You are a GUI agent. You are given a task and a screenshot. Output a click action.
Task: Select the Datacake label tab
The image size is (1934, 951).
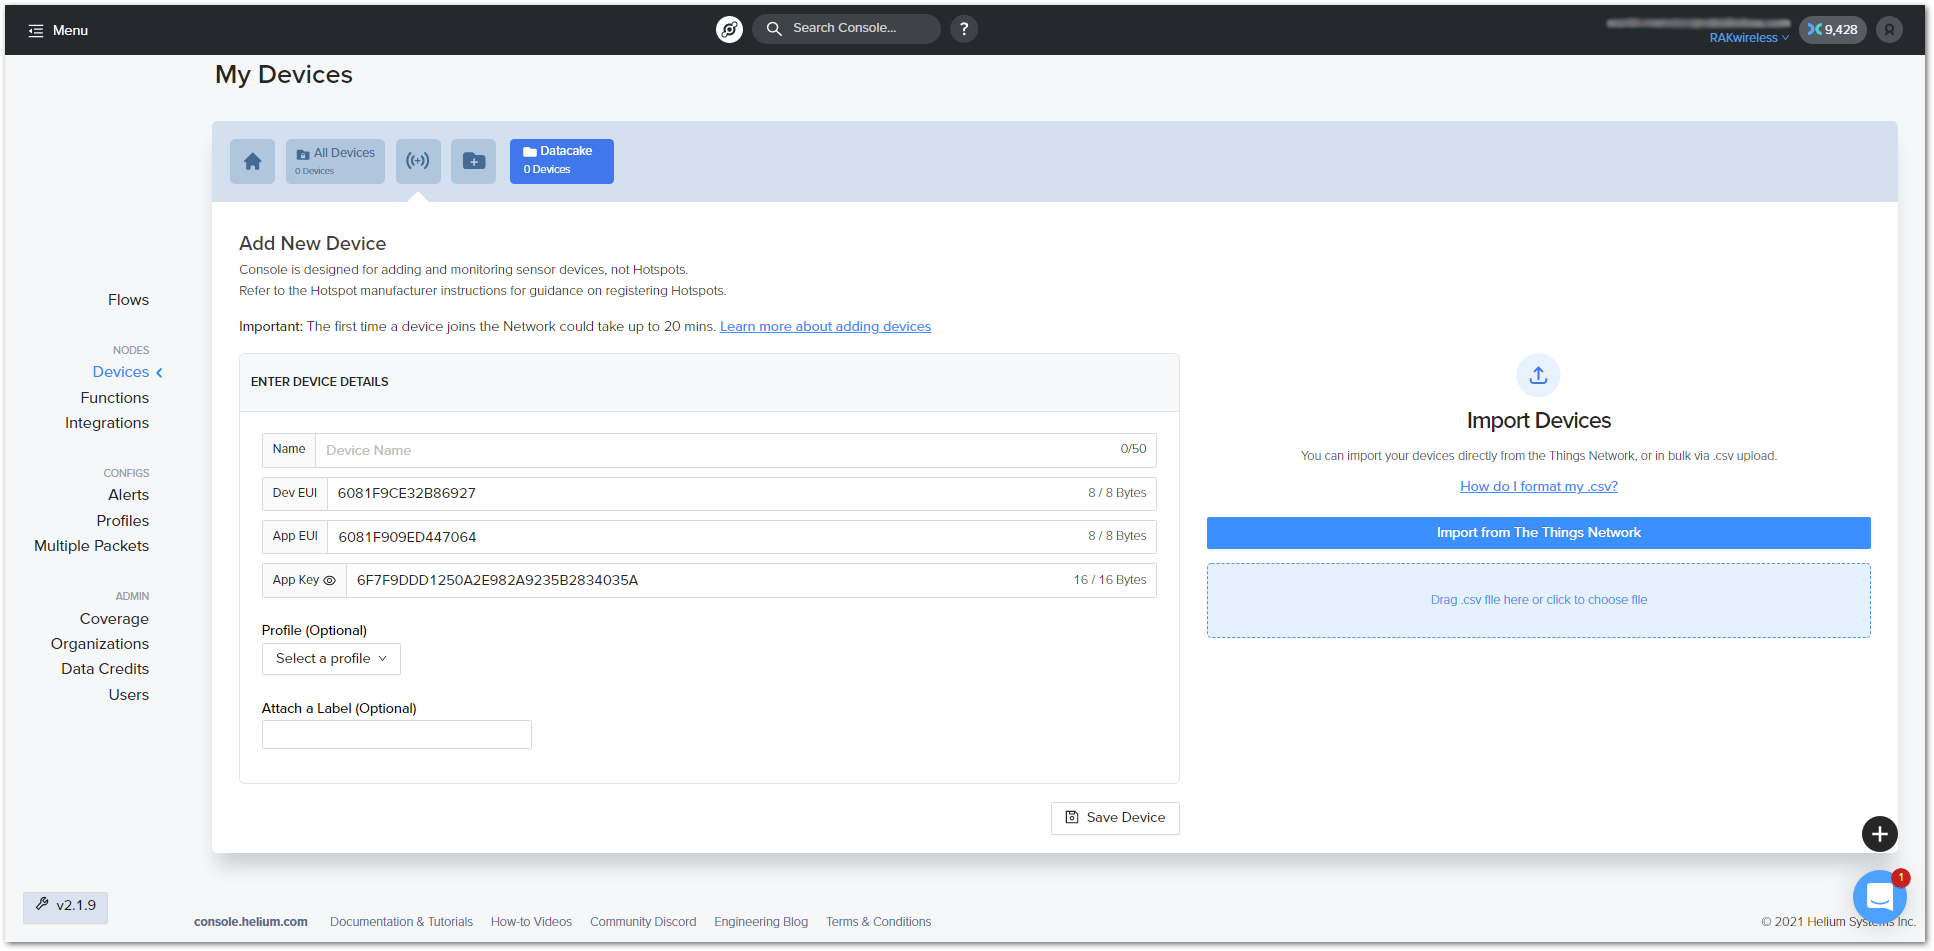click(x=561, y=161)
